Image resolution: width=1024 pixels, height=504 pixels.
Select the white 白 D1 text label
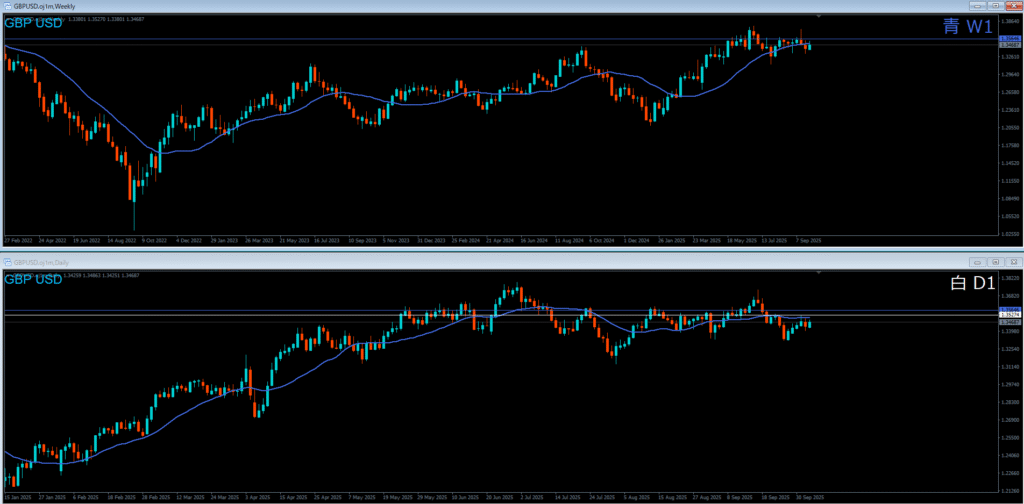[970, 284]
